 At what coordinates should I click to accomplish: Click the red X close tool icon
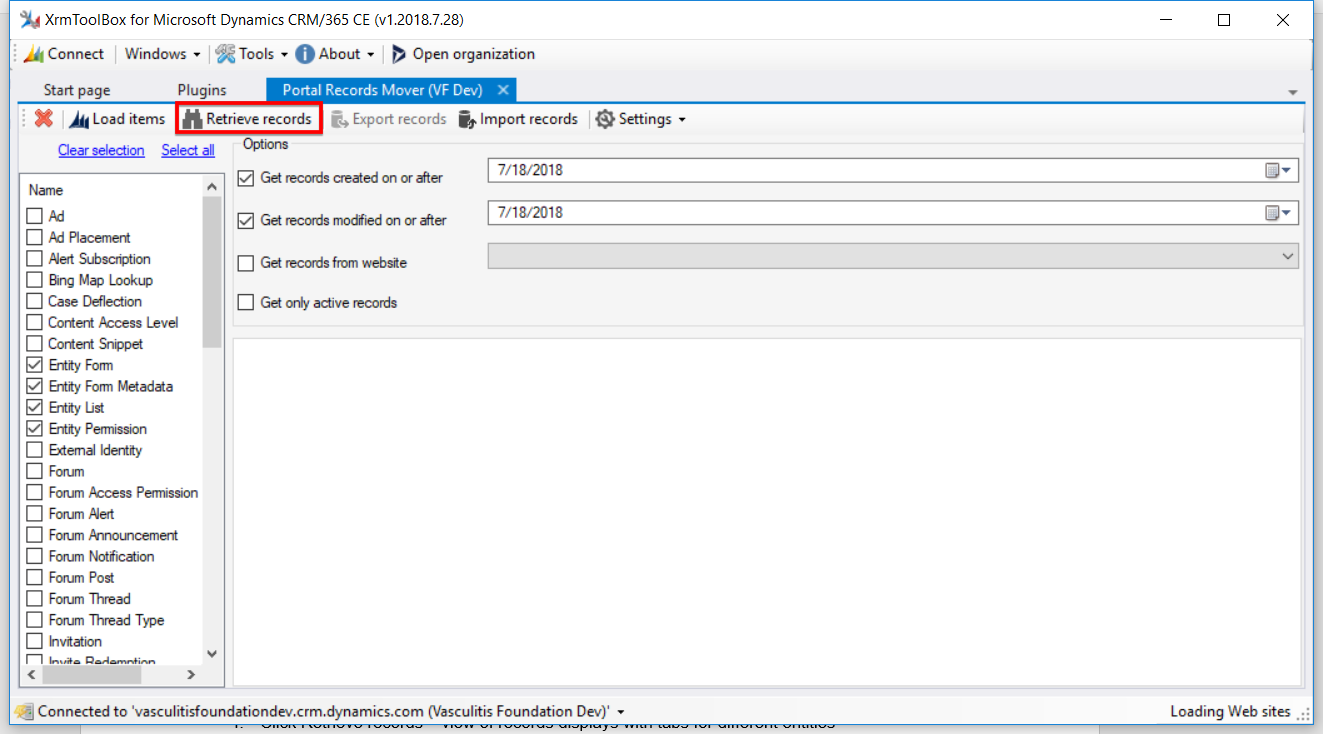(x=43, y=119)
